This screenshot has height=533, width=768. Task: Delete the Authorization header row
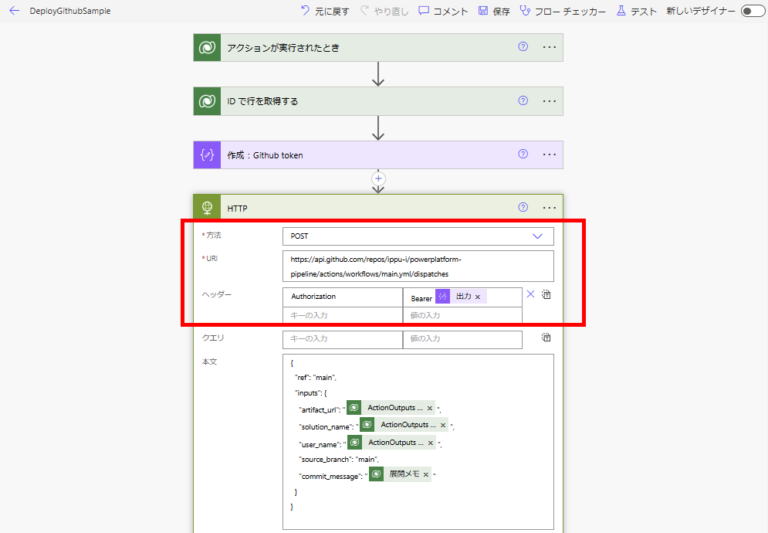[531, 295]
